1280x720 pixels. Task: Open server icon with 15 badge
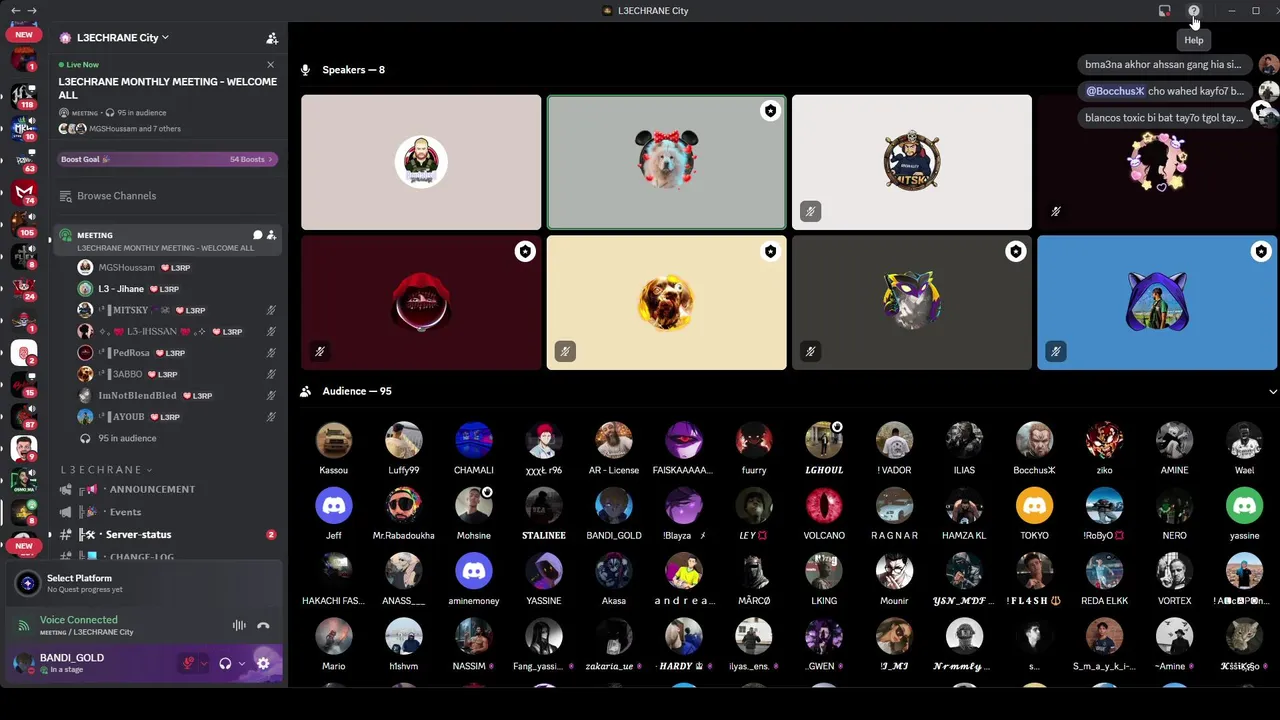point(24,384)
